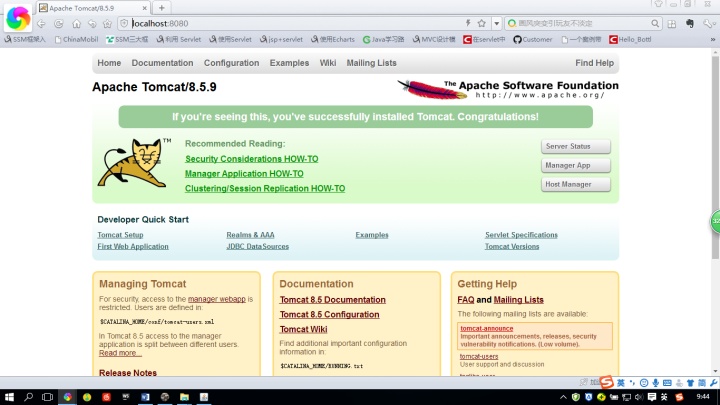Open Security Considerations HOW-TO link

point(252,159)
